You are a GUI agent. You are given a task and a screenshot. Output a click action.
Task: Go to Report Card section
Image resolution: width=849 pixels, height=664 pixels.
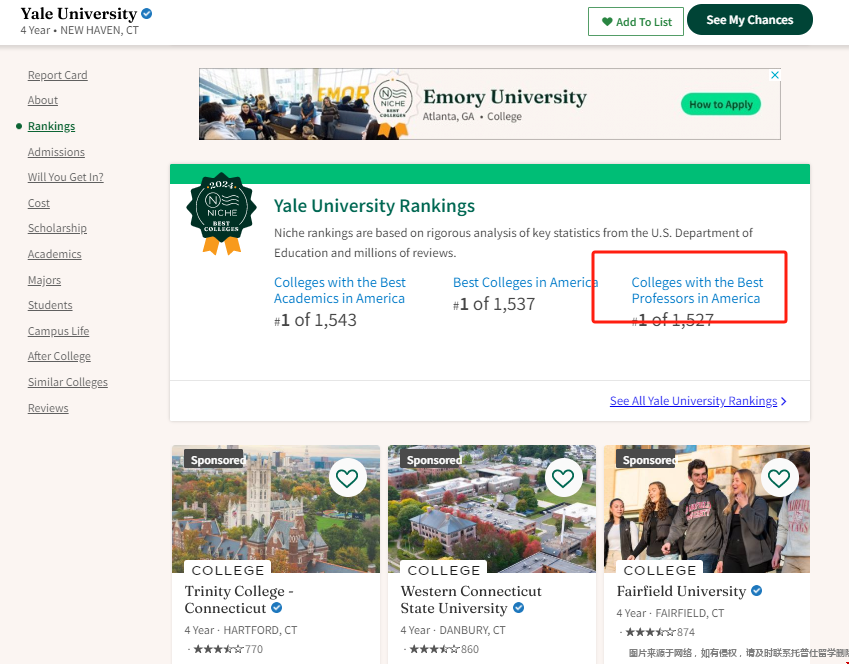(x=57, y=75)
